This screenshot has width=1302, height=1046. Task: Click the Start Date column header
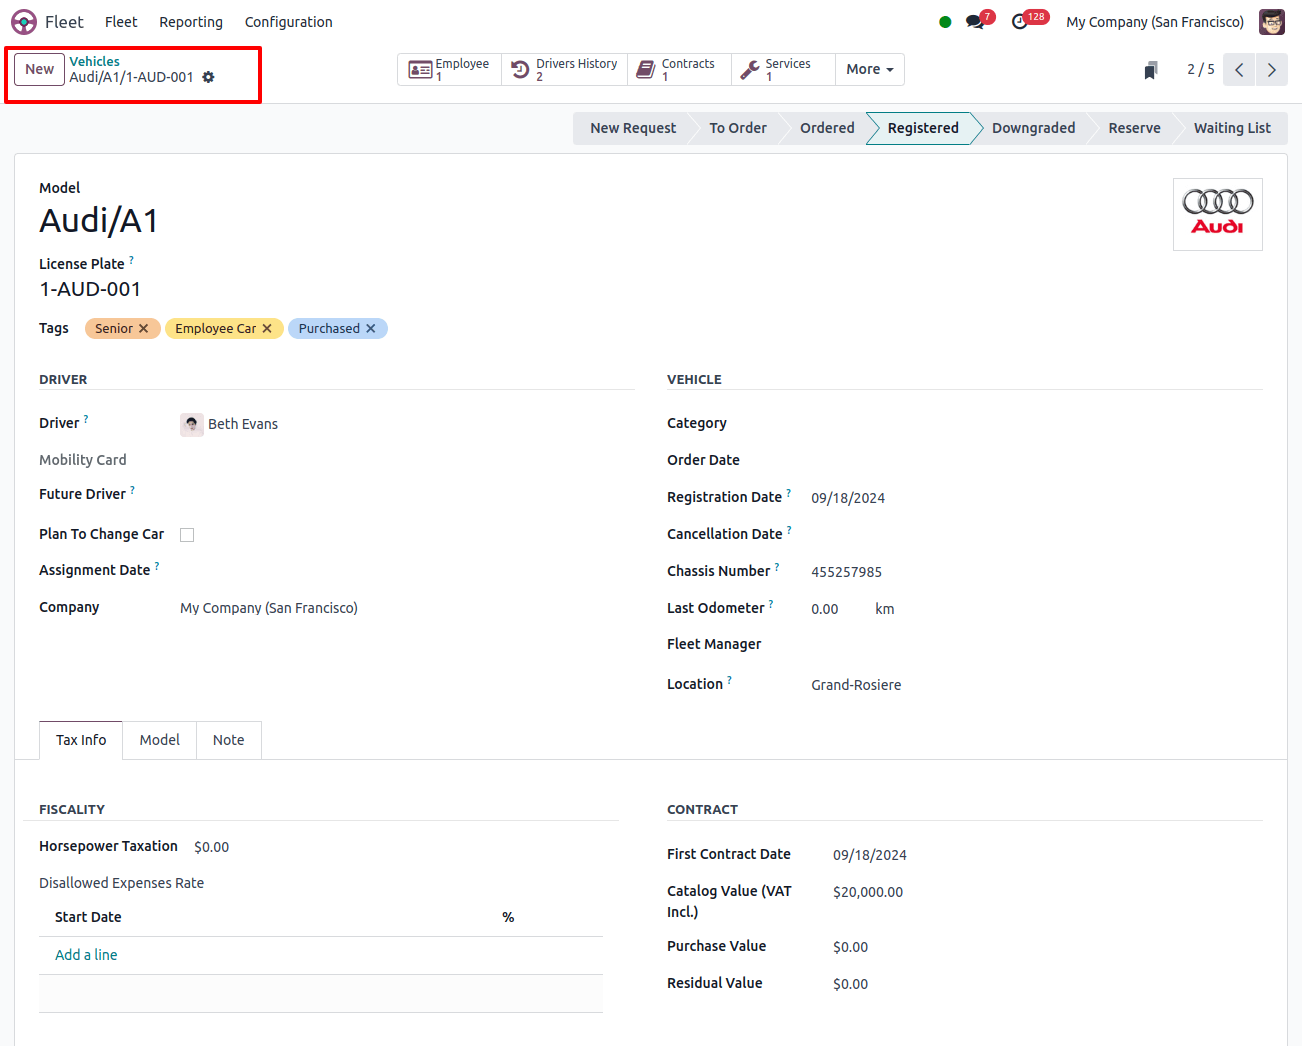[x=88, y=917]
